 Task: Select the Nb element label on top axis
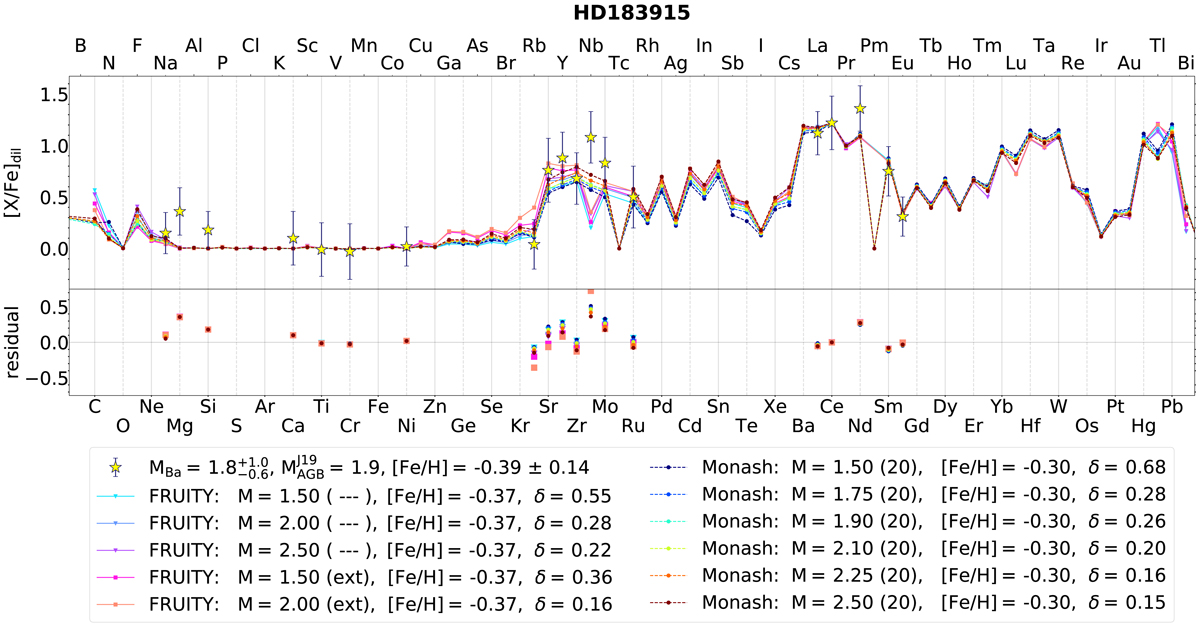click(591, 45)
